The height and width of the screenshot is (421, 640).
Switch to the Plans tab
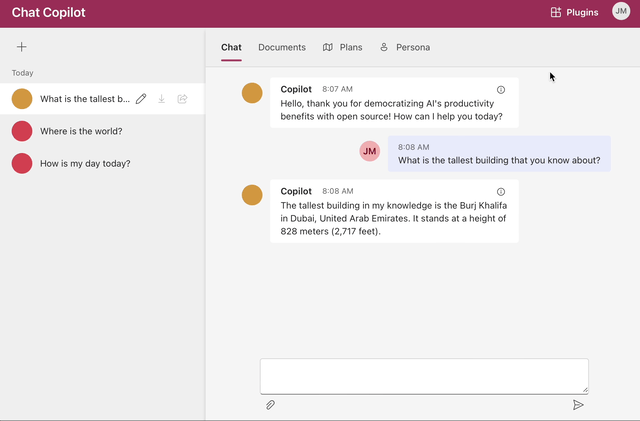click(343, 47)
